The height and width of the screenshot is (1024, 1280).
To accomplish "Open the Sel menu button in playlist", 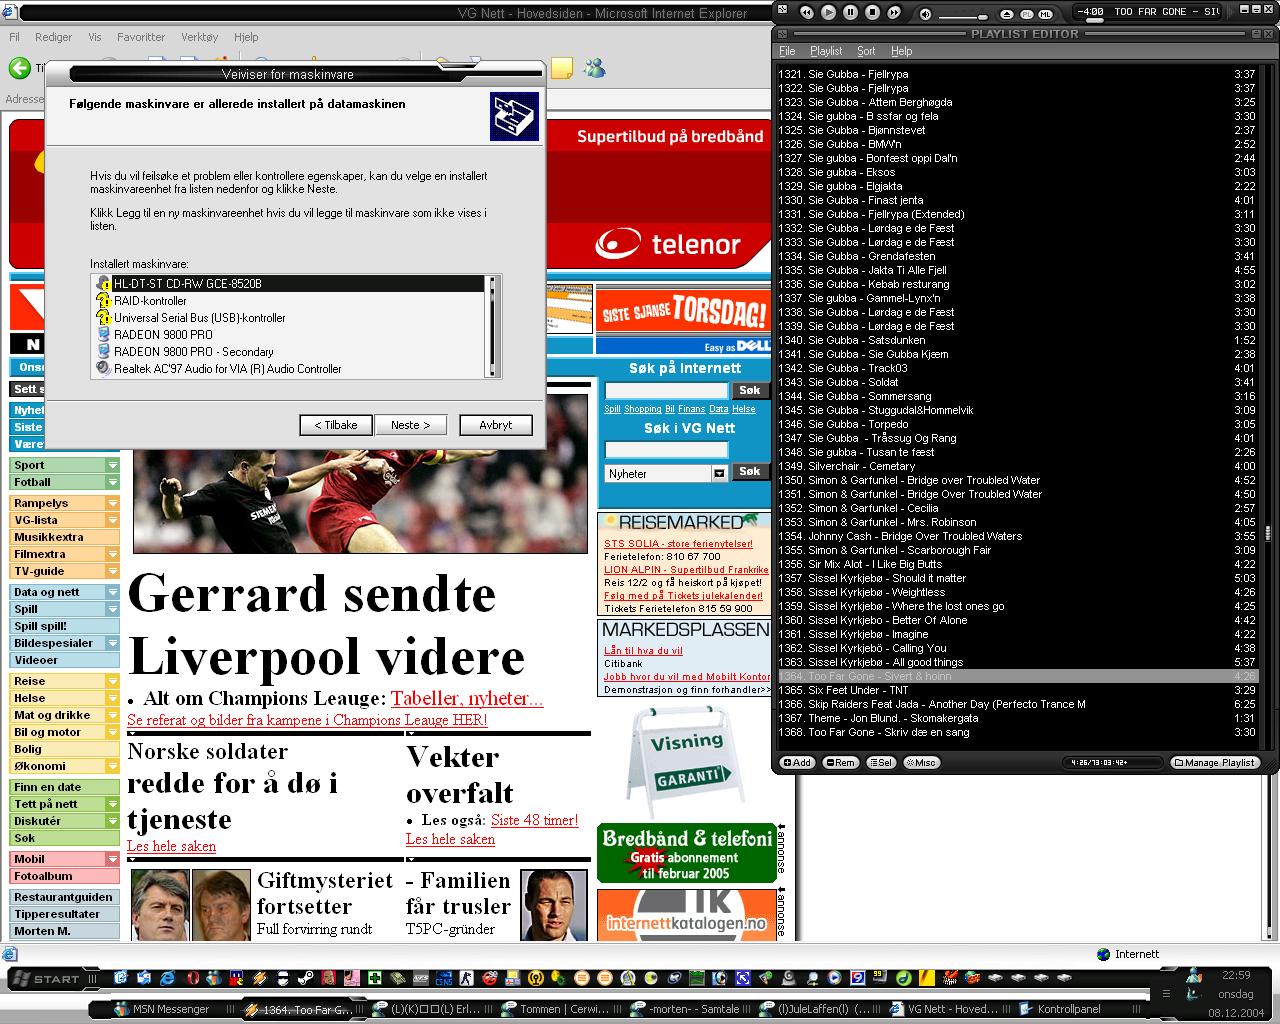I will click(881, 762).
